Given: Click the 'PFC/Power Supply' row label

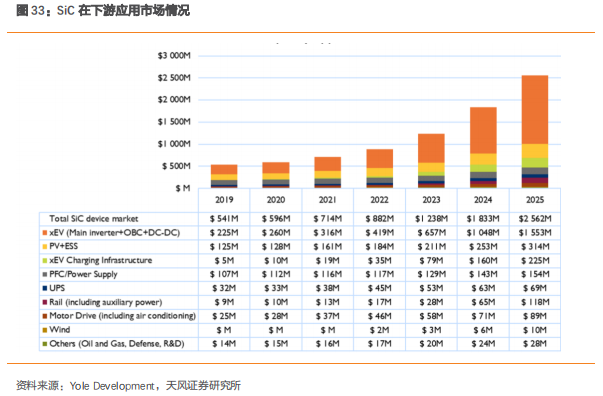Looking at the screenshot, I should [x=83, y=275].
